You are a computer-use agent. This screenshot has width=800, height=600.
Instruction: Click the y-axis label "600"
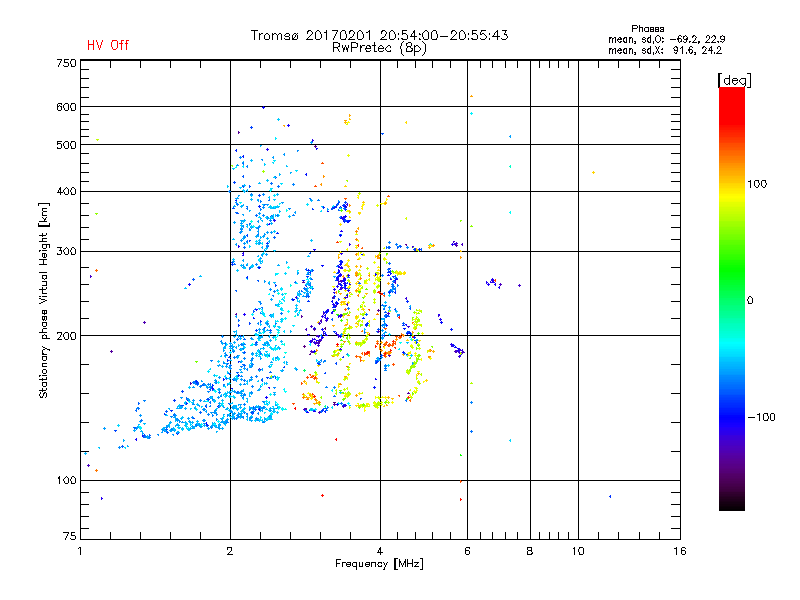pos(66,107)
